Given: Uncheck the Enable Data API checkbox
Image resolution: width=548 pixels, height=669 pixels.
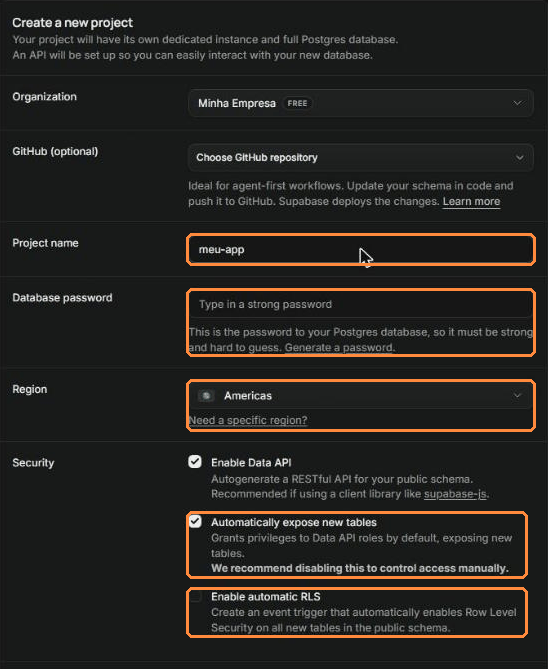Looking at the screenshot, I should pos(195,462).
